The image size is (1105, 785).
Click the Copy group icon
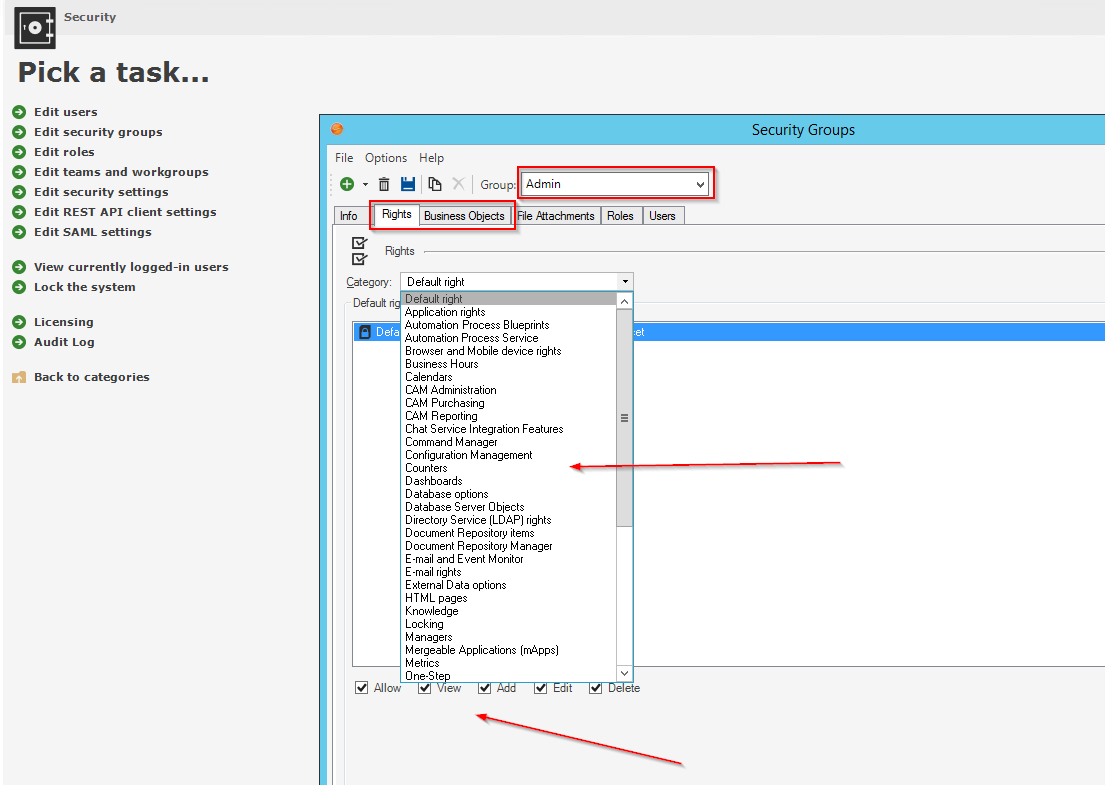435,184
